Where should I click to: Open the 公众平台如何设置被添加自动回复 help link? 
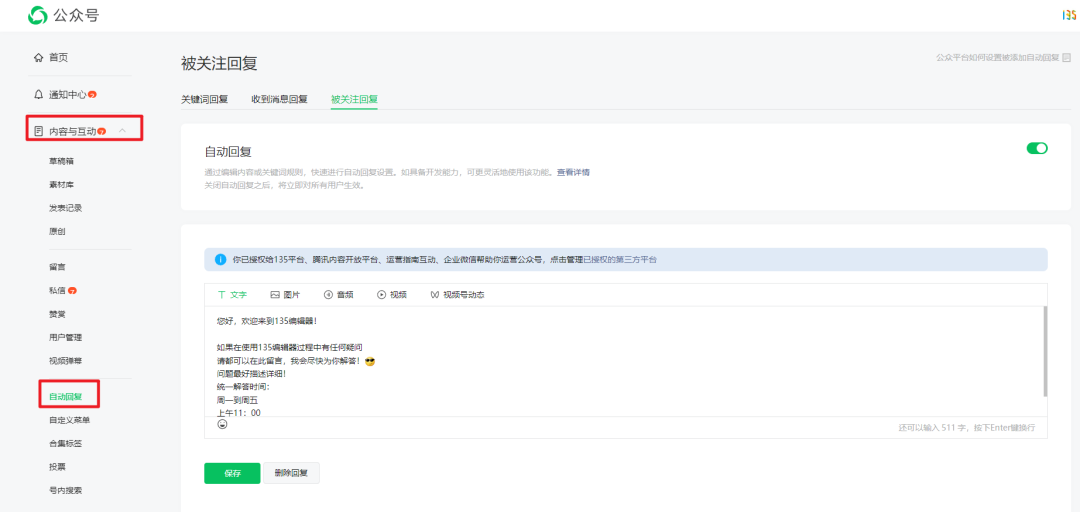click(997, 58)
